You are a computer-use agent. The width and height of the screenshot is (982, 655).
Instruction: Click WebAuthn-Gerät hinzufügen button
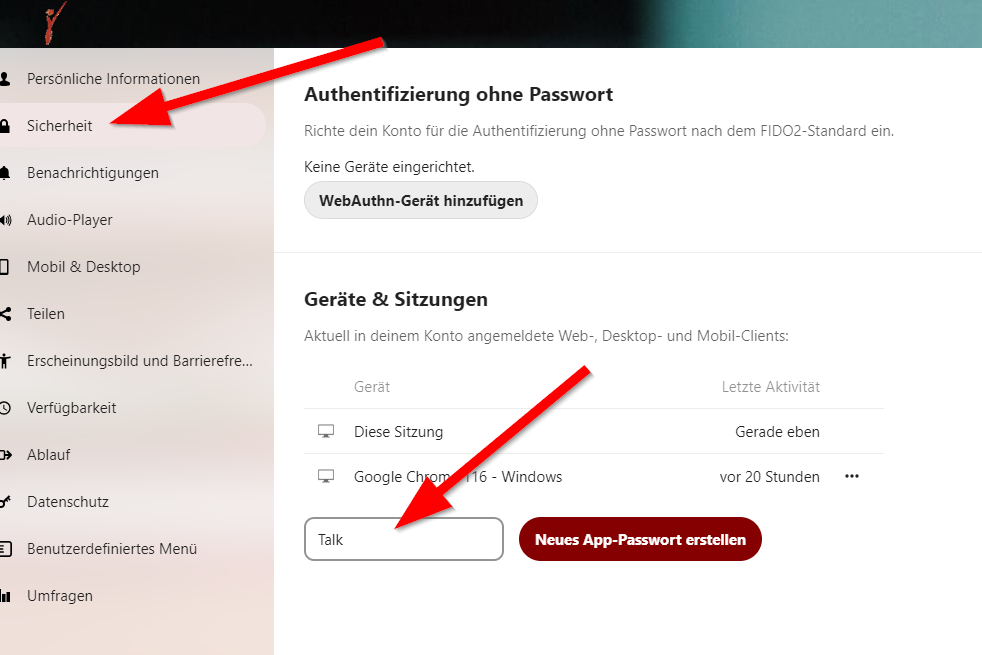click(421, 200)
